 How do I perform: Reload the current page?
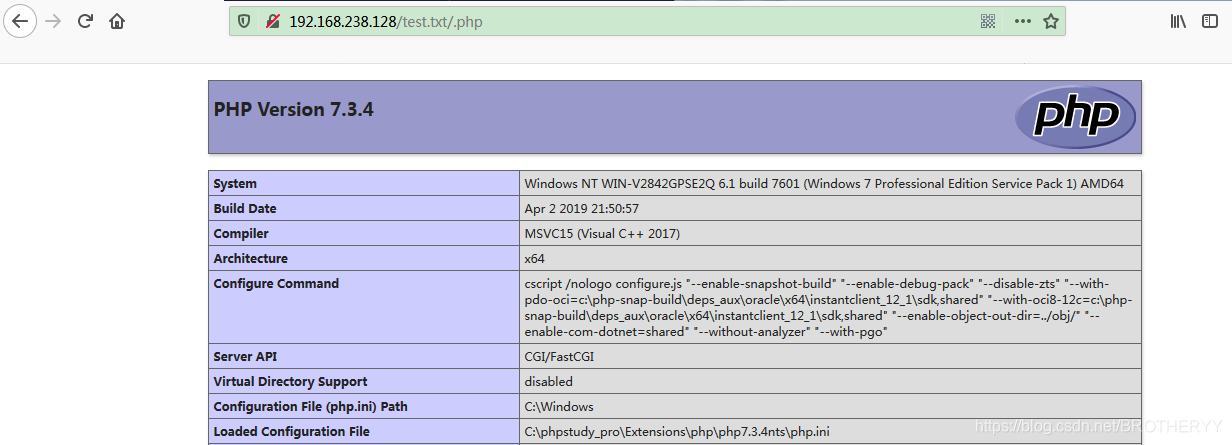(x=86, y=21)
